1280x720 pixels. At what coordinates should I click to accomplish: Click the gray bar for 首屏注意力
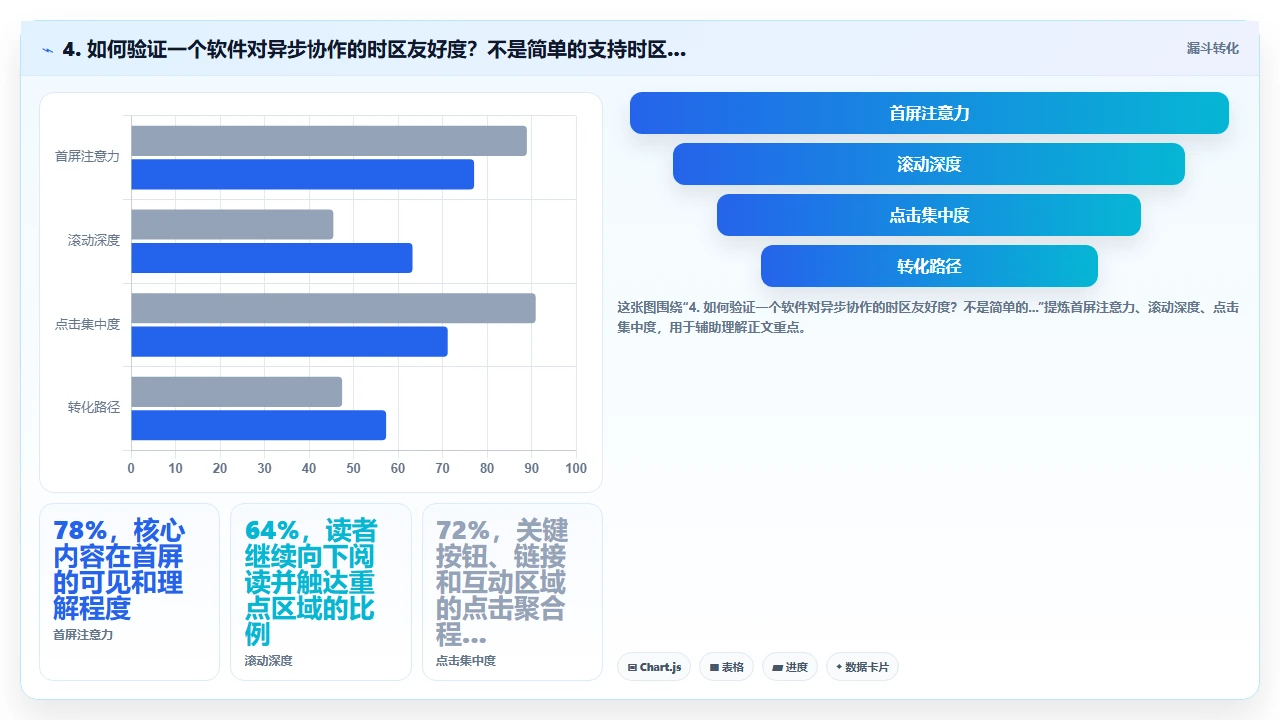click(329, 141)
